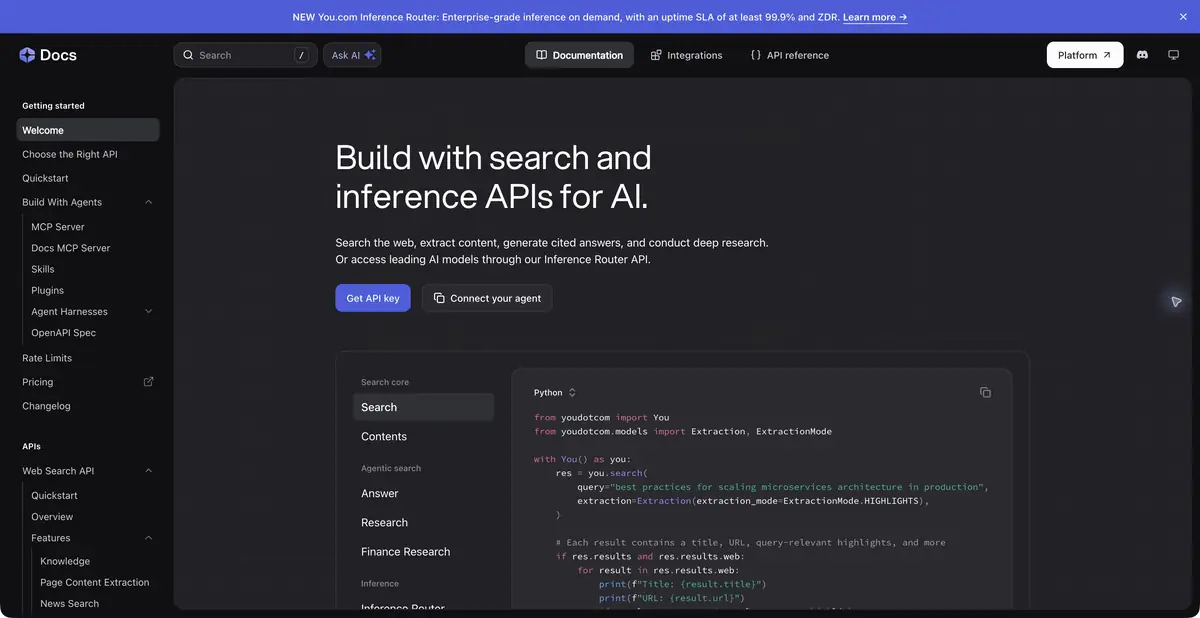Click into the Search docs field
1200x618 pixels.
tap(245, 55)
